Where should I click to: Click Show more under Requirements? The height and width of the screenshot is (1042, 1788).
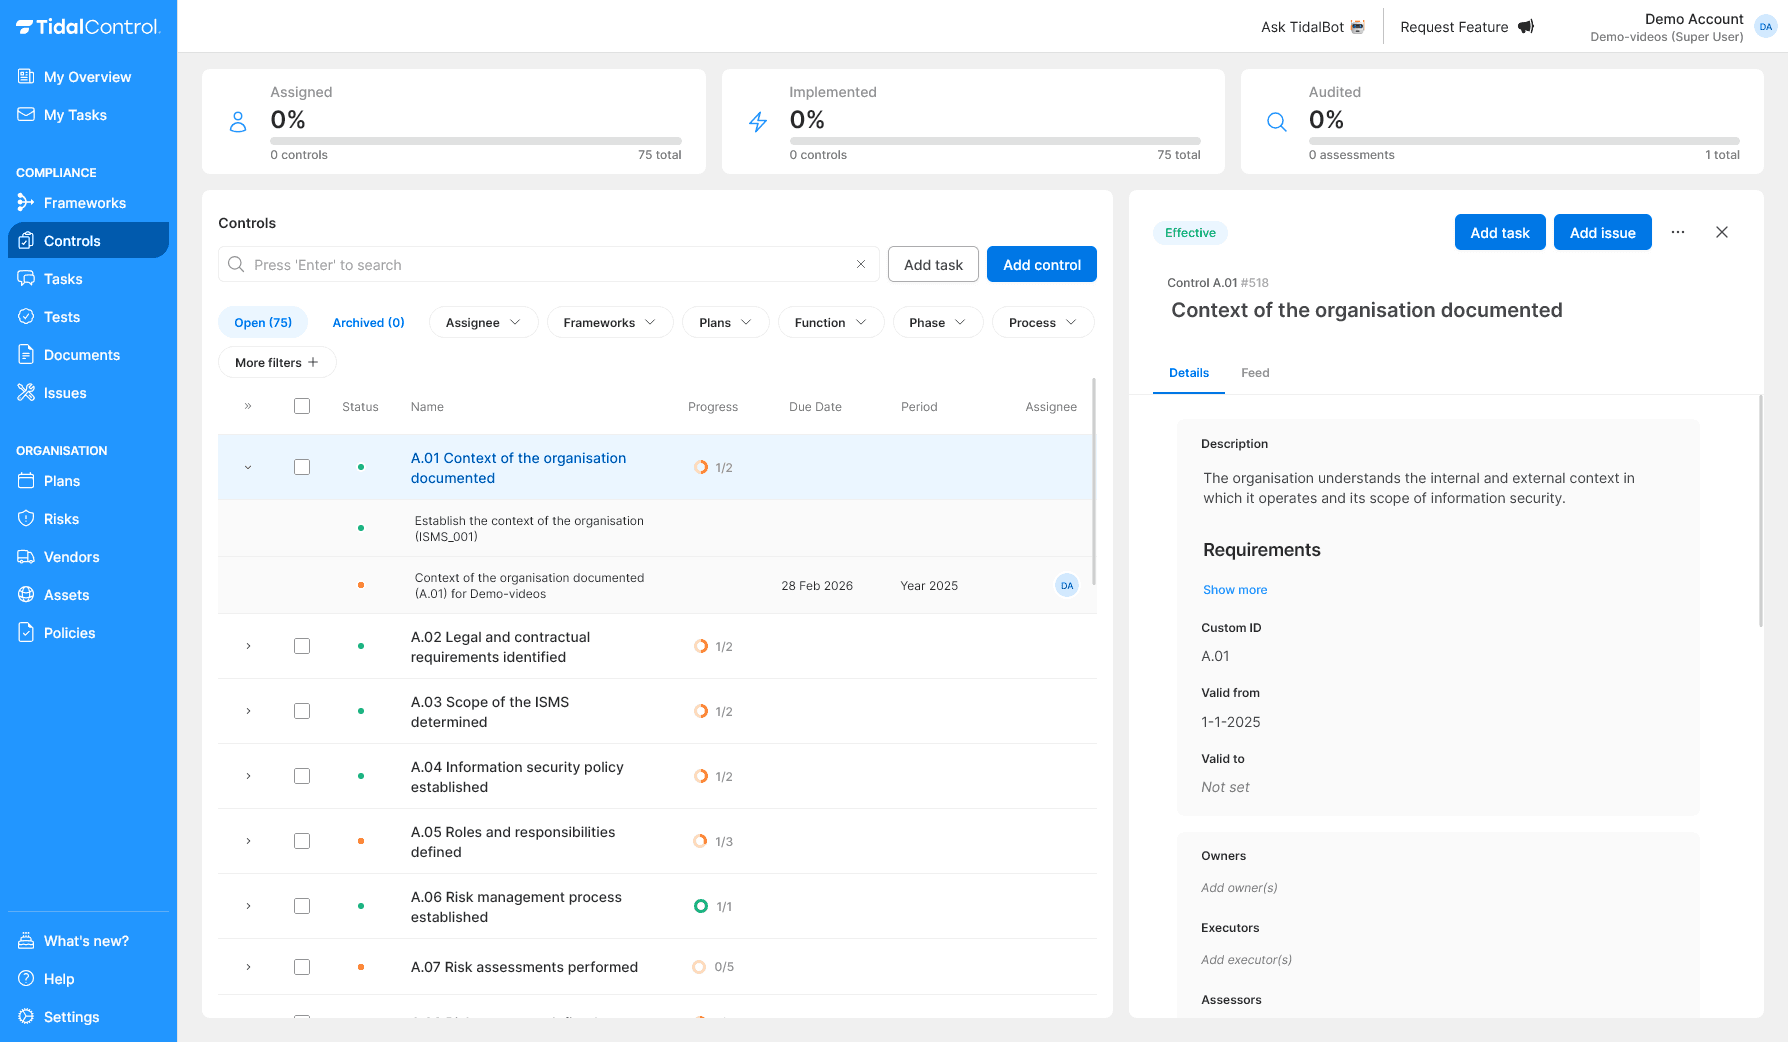coord(1235,589)
